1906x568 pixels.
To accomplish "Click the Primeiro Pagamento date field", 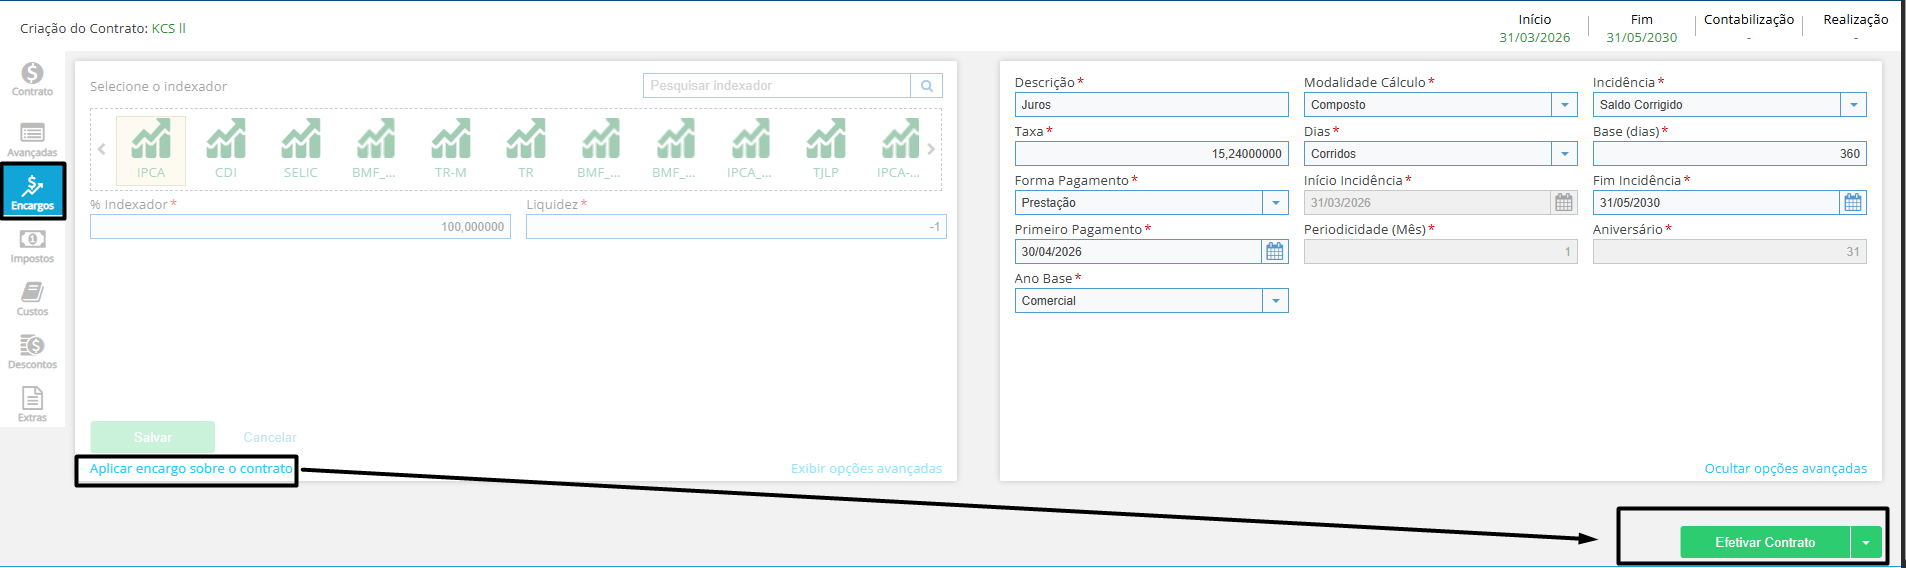I will tap(1139, 252).
